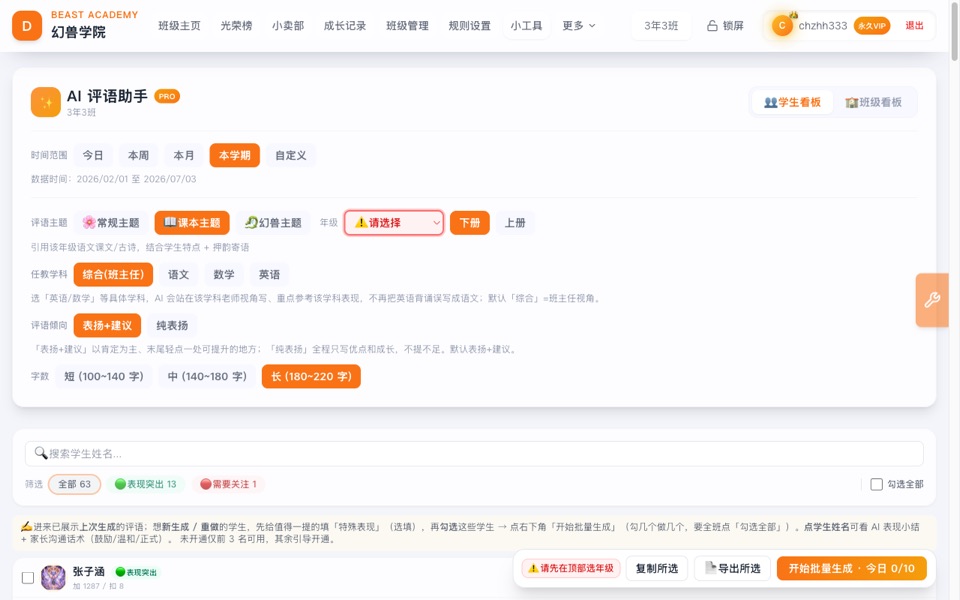The width and height of the screenshot is (960, 600).
Task: Open 小工具 in top navigation
Action: (x=527, y=26)
